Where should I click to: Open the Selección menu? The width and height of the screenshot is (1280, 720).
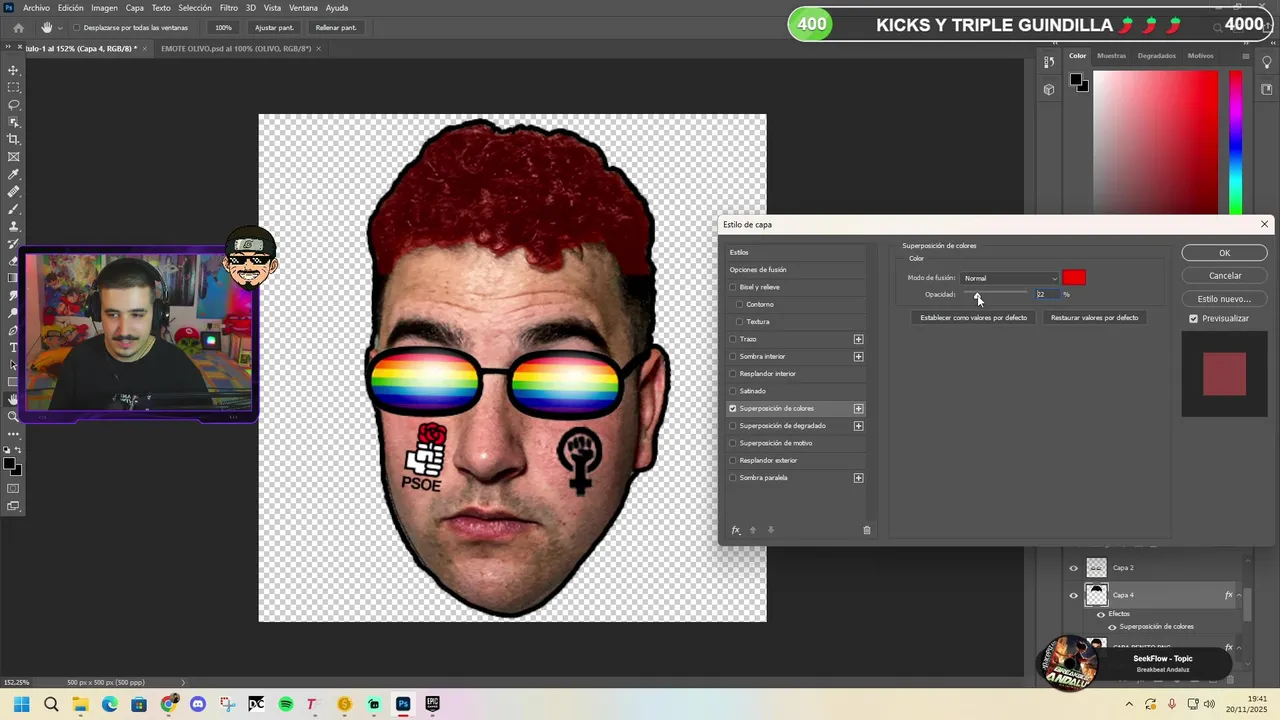click(x=195, y=8)
